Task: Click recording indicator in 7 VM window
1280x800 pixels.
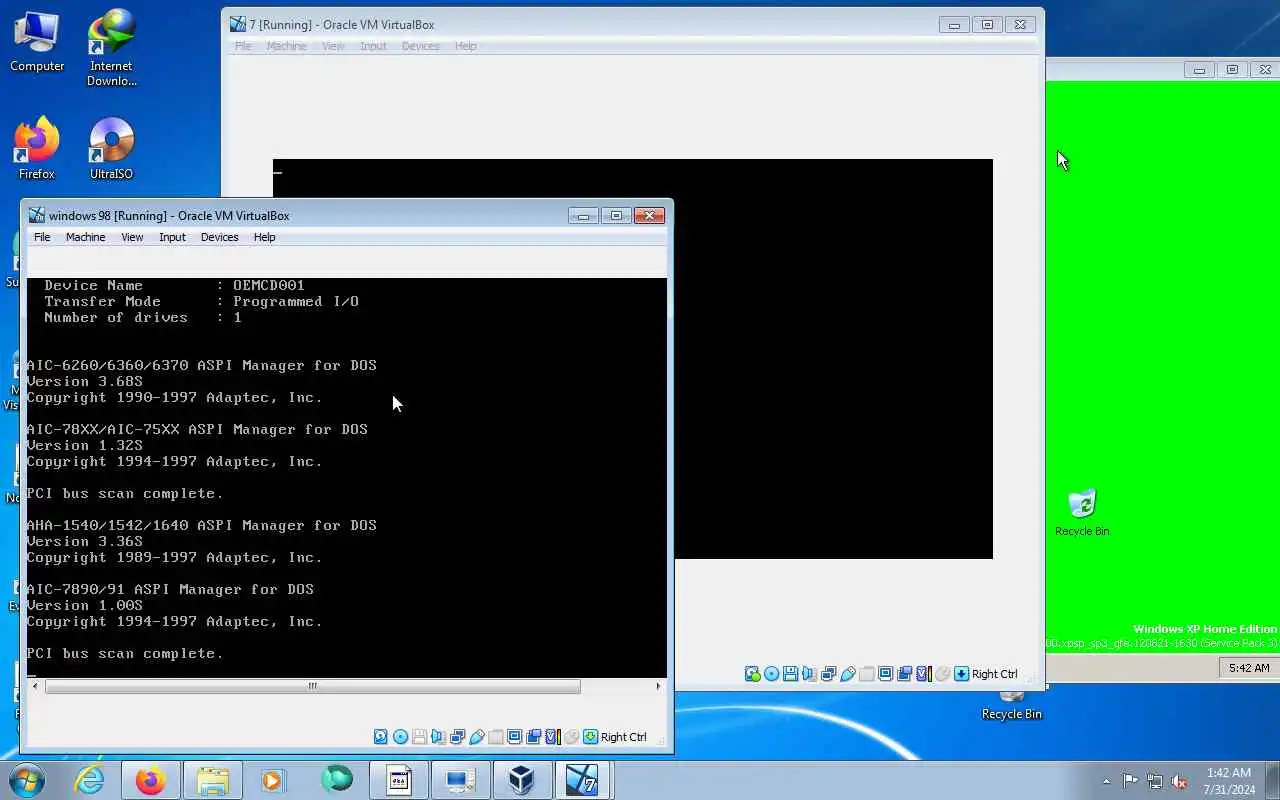Action: 904,674
